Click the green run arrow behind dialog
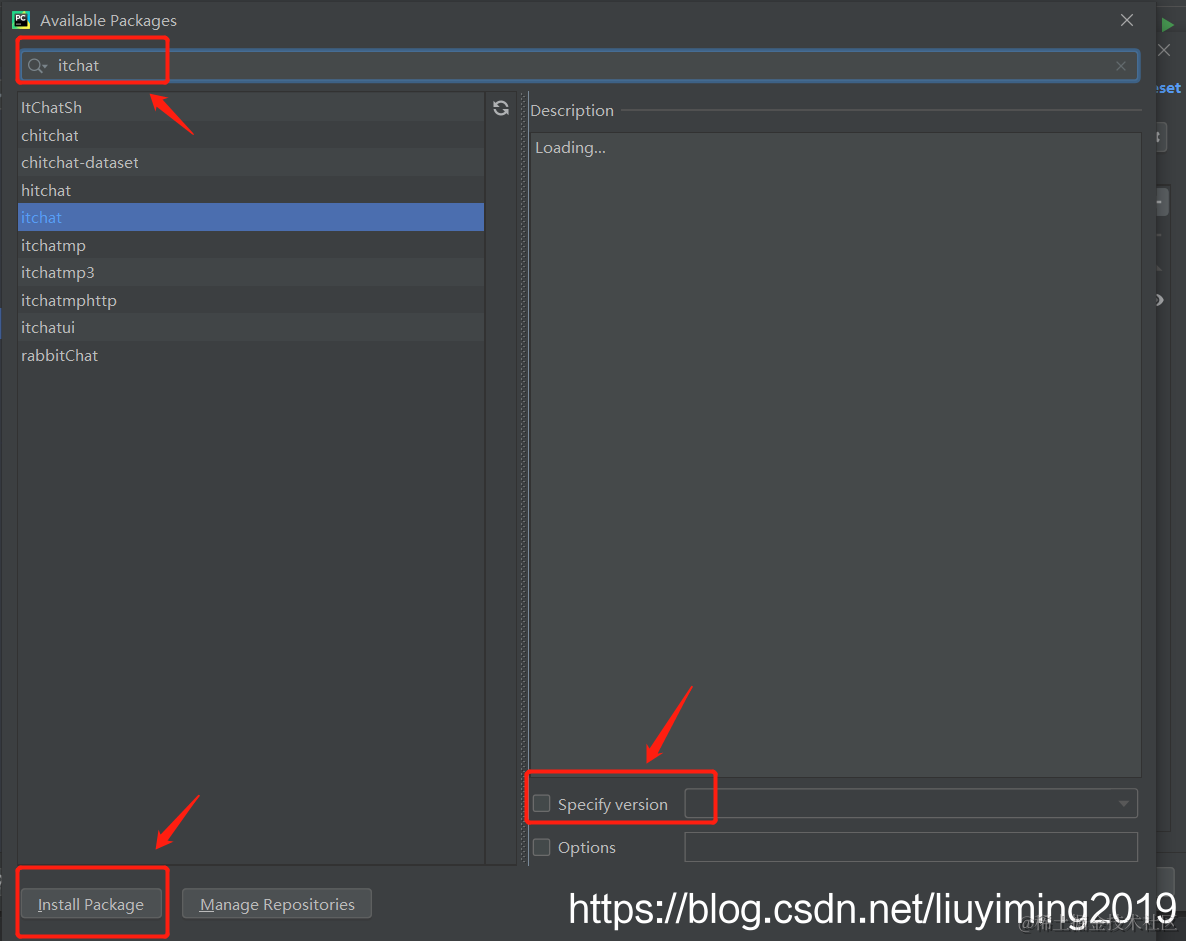This screenshot has width=1186, height=941. (1167, 25)
